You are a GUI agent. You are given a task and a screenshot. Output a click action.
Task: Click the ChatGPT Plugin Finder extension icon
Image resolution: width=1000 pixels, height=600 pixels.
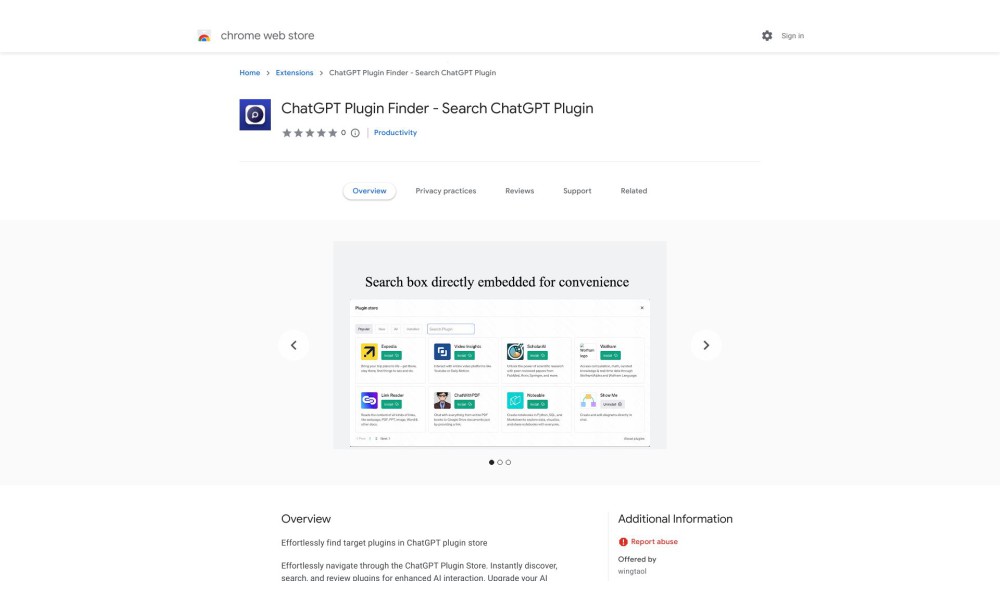click(255, 115)
